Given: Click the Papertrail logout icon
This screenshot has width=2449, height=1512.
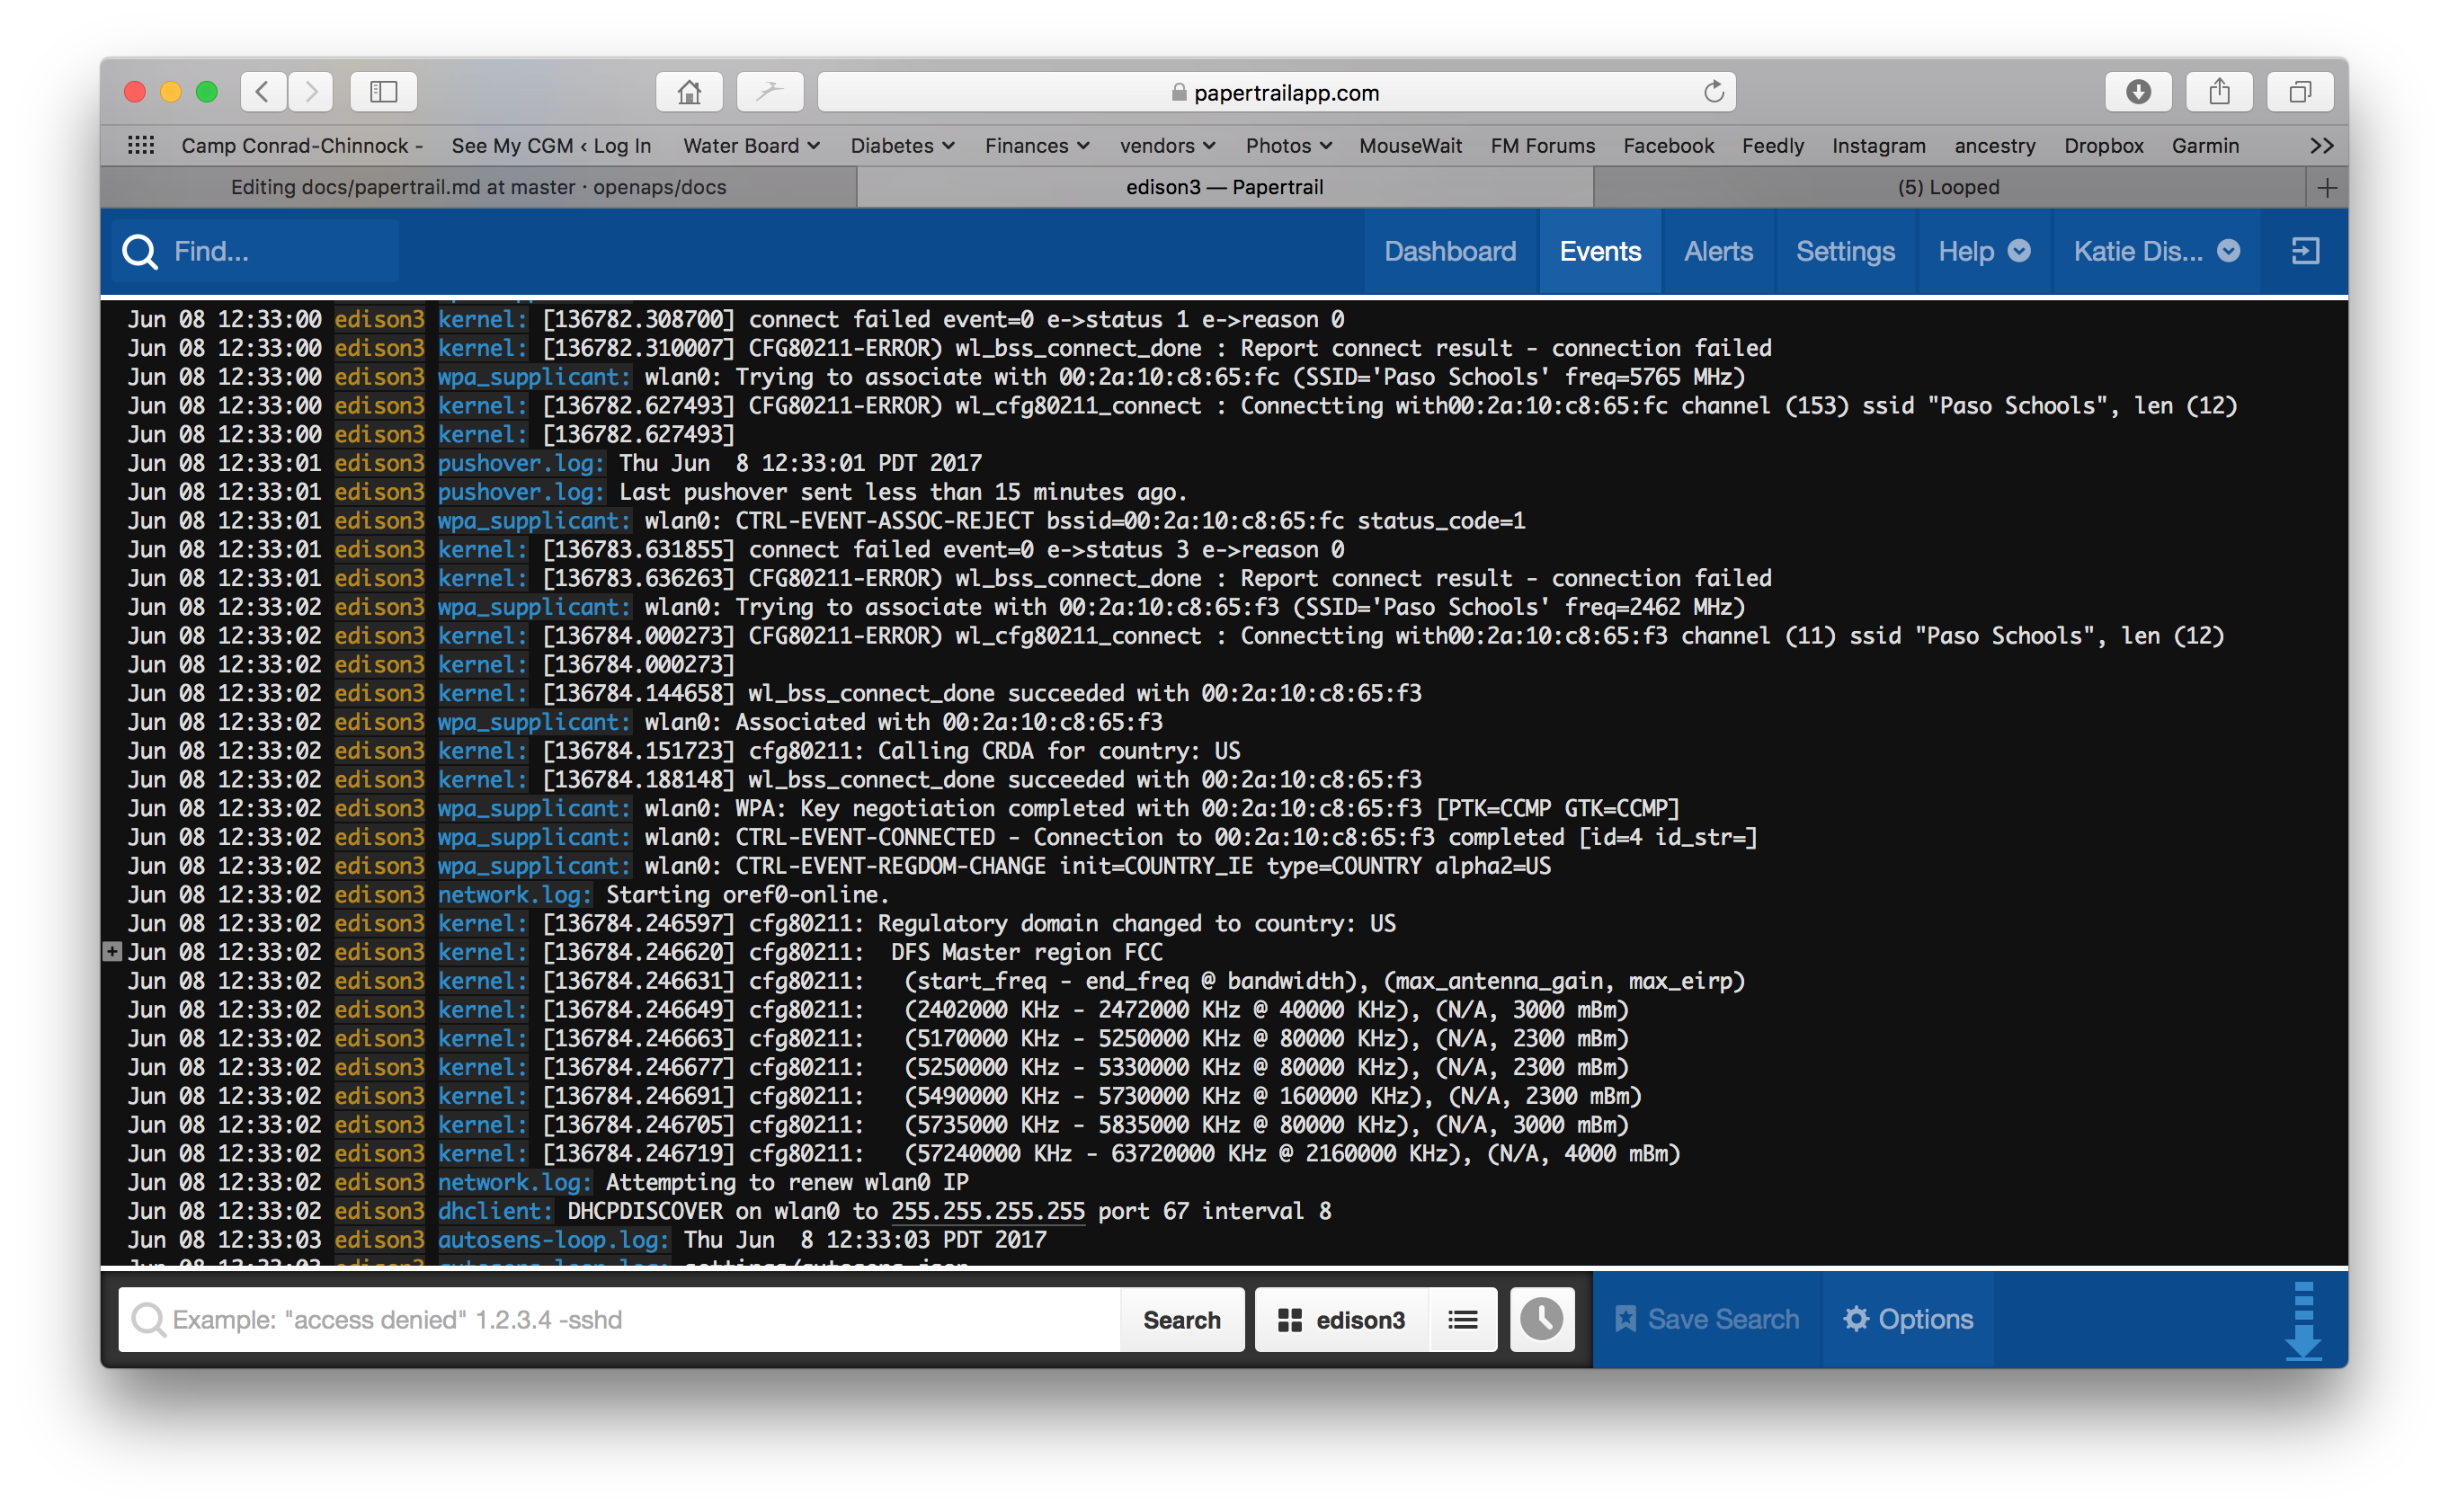Looking at the screenshot, I should (x=2305, y=251).
